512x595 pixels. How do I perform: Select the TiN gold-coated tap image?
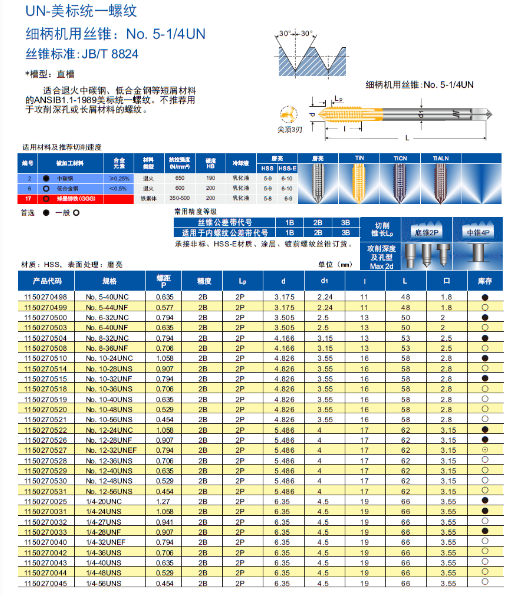click(359, 183)
